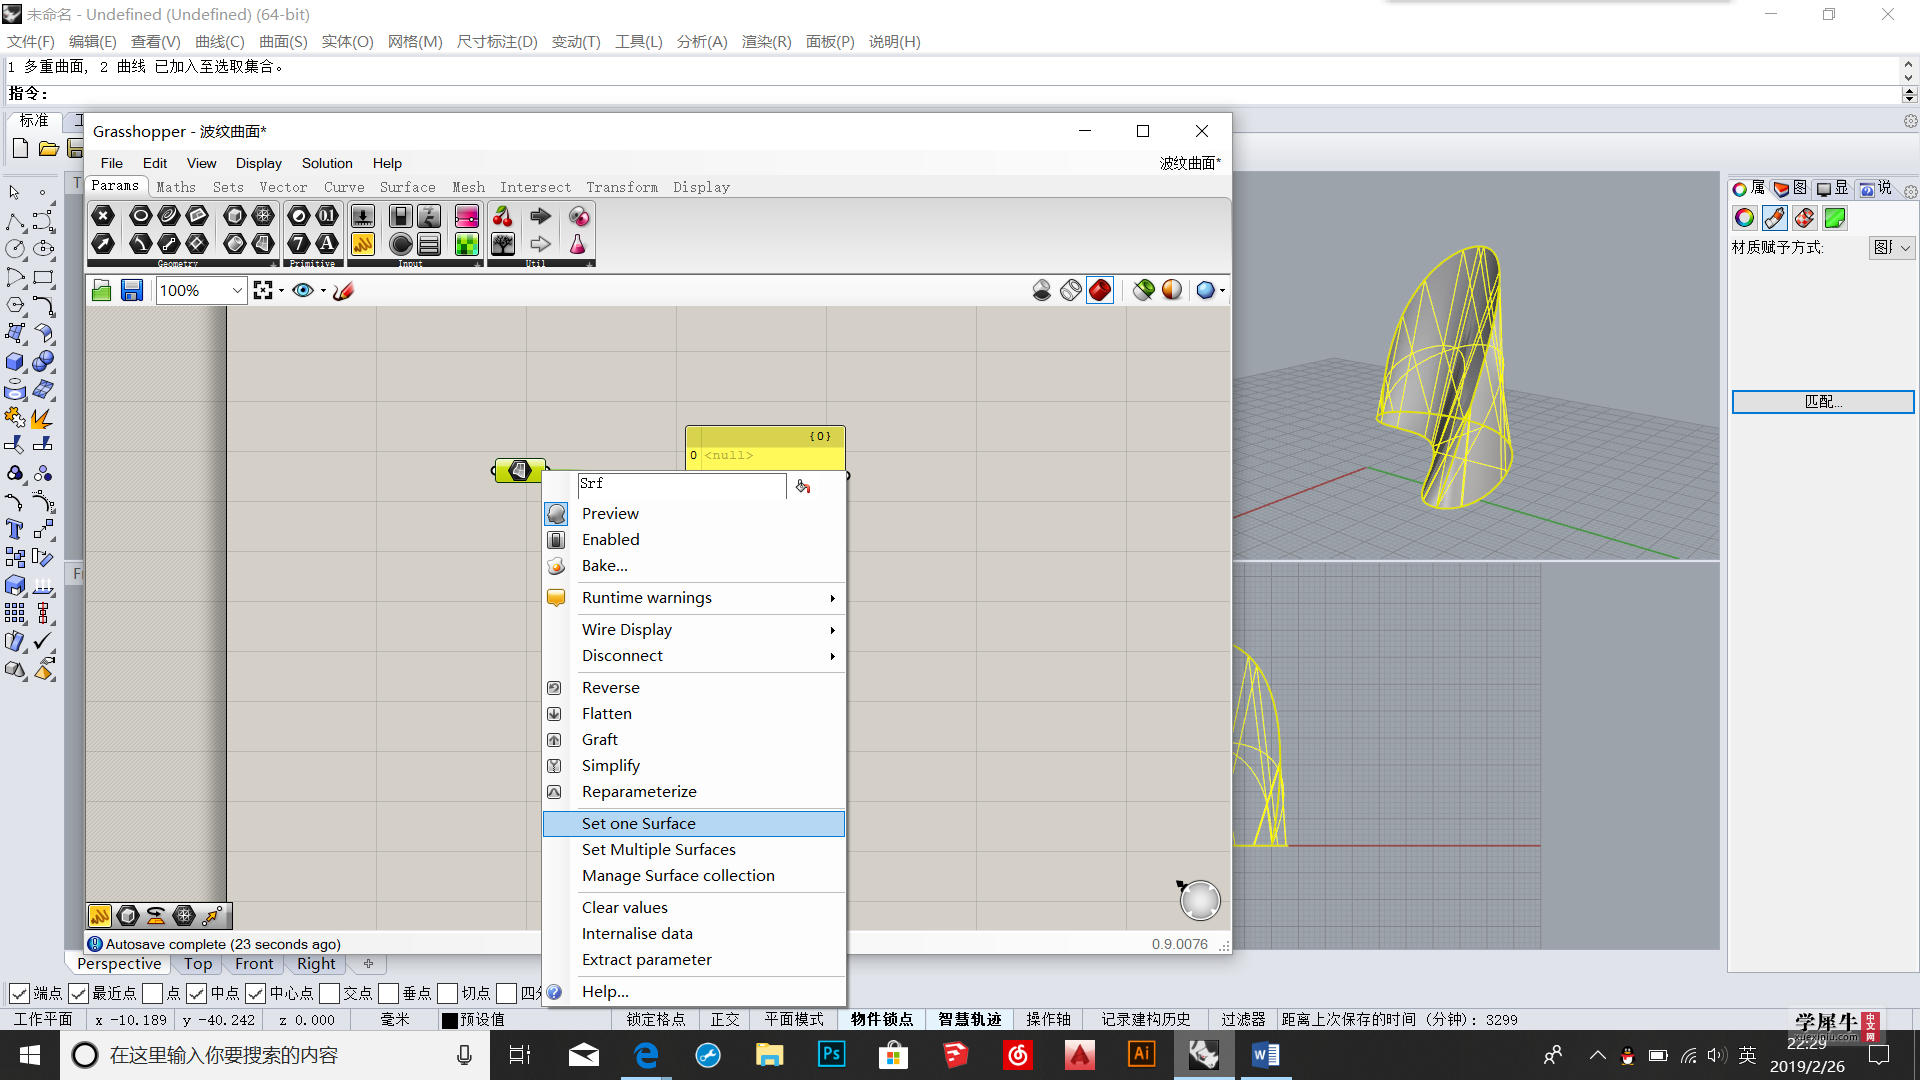This screenshot has width=1920, height=1080.
Task: Click the 匹配... button in Rhino panel
Action: tap(1823, 401)
